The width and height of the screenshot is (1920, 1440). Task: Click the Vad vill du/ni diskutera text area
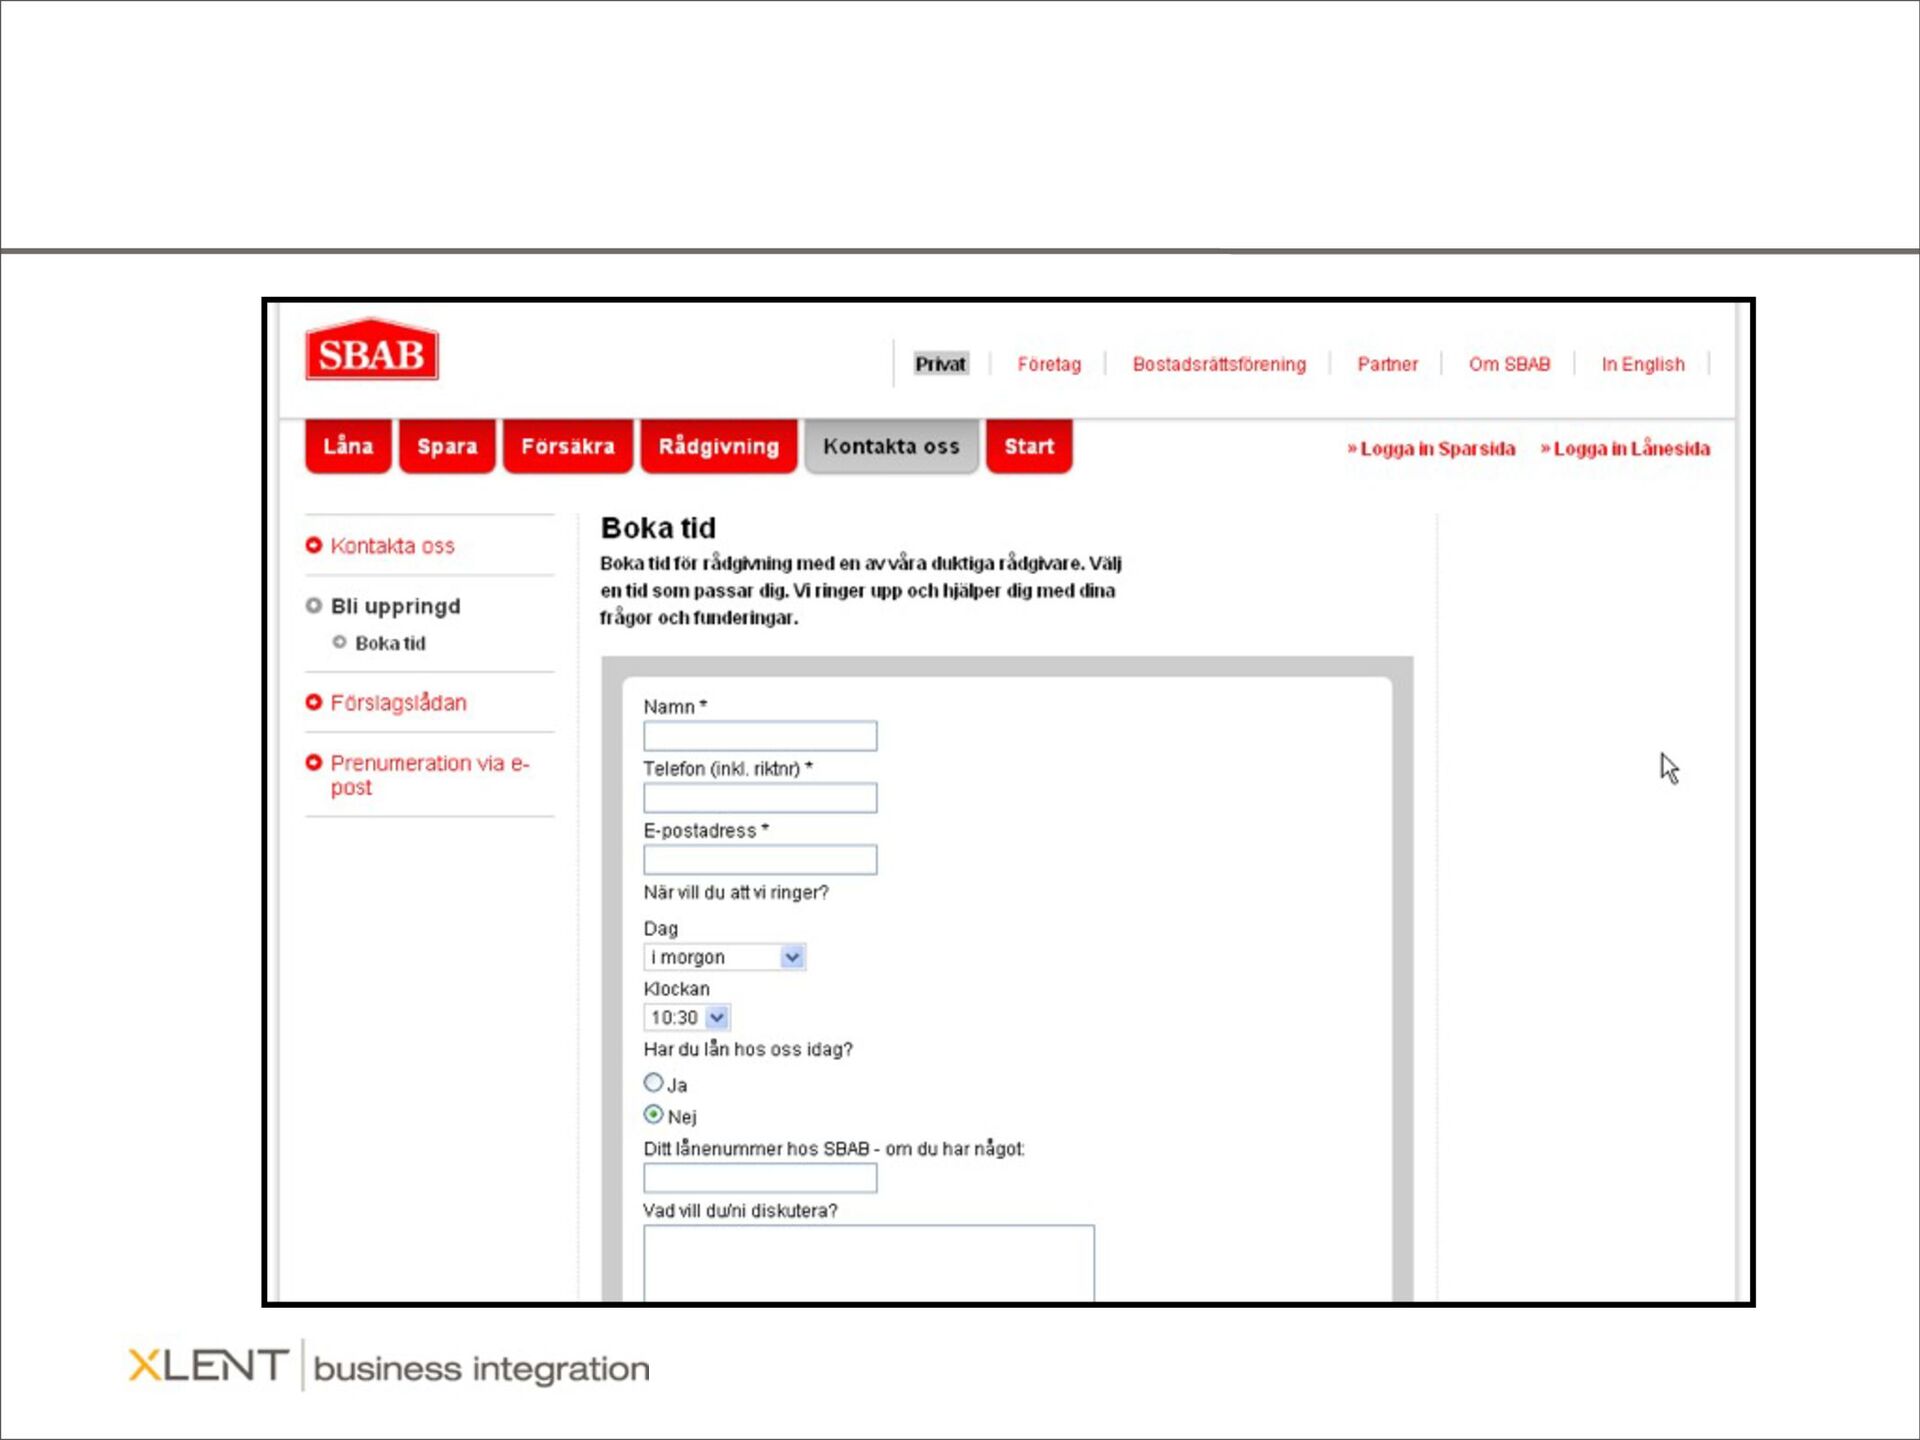(x=869, y=1262)
